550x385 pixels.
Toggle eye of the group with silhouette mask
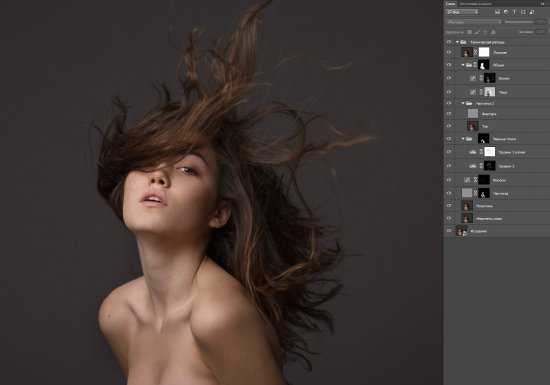pos(449,65)
